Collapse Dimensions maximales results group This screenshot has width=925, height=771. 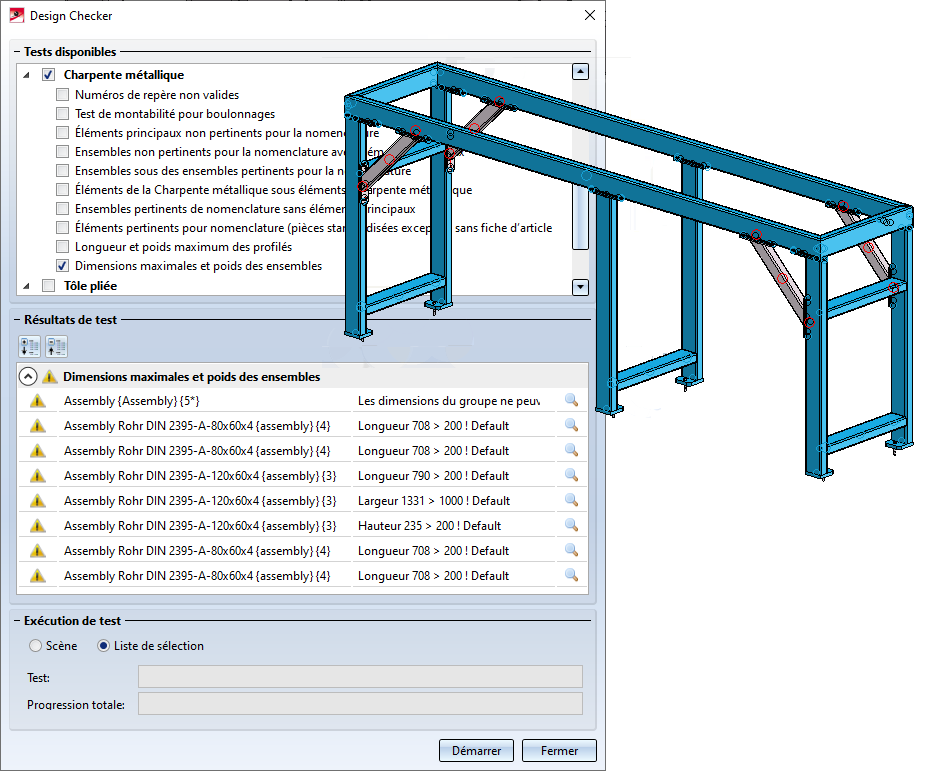pyautogui.click(x=28, y=377)
